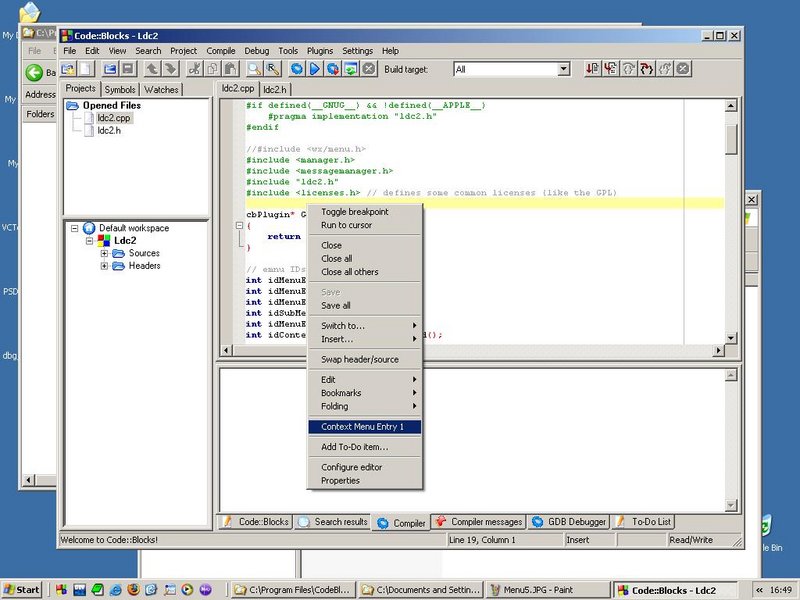Click the Undo arrow toolbar icon

152,69
